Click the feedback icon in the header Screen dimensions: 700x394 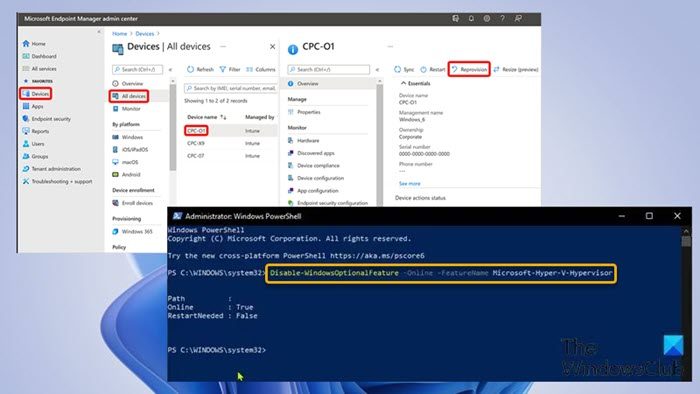pos(518,18)
